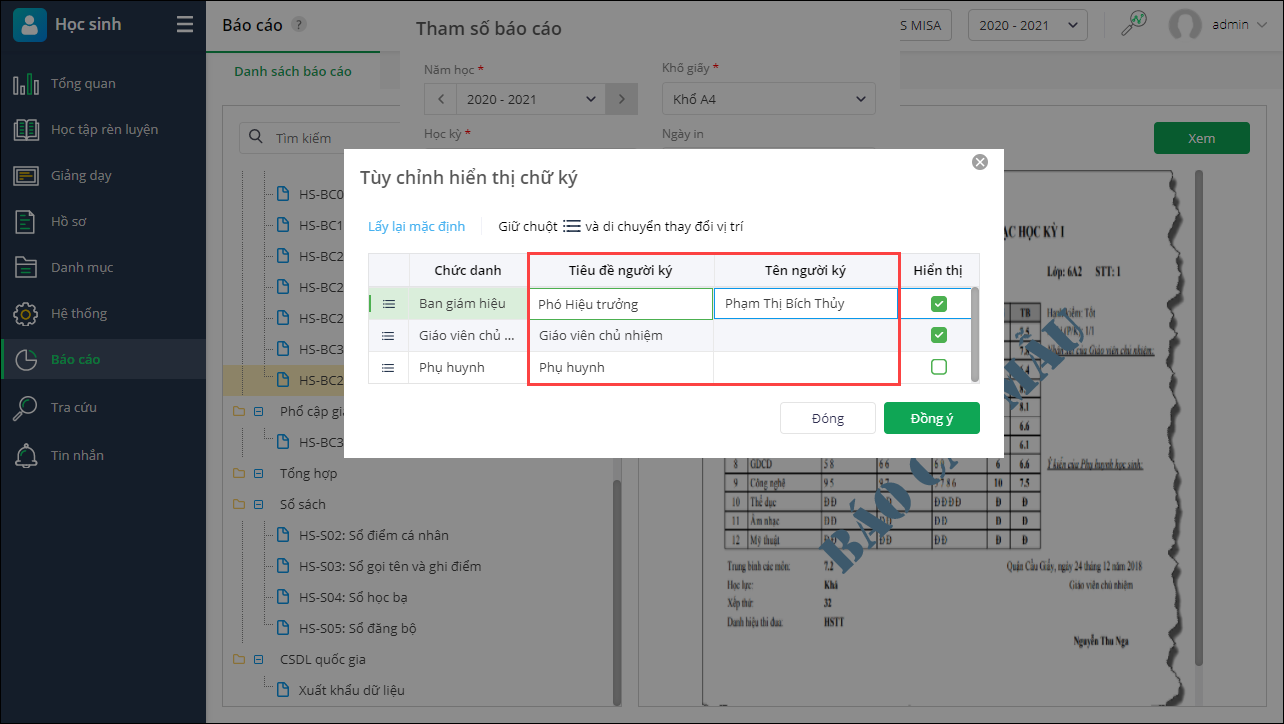This screenshot has width=1284, height=724.
Task: Click the green Xem button
Action: (x=1202, y=138)
